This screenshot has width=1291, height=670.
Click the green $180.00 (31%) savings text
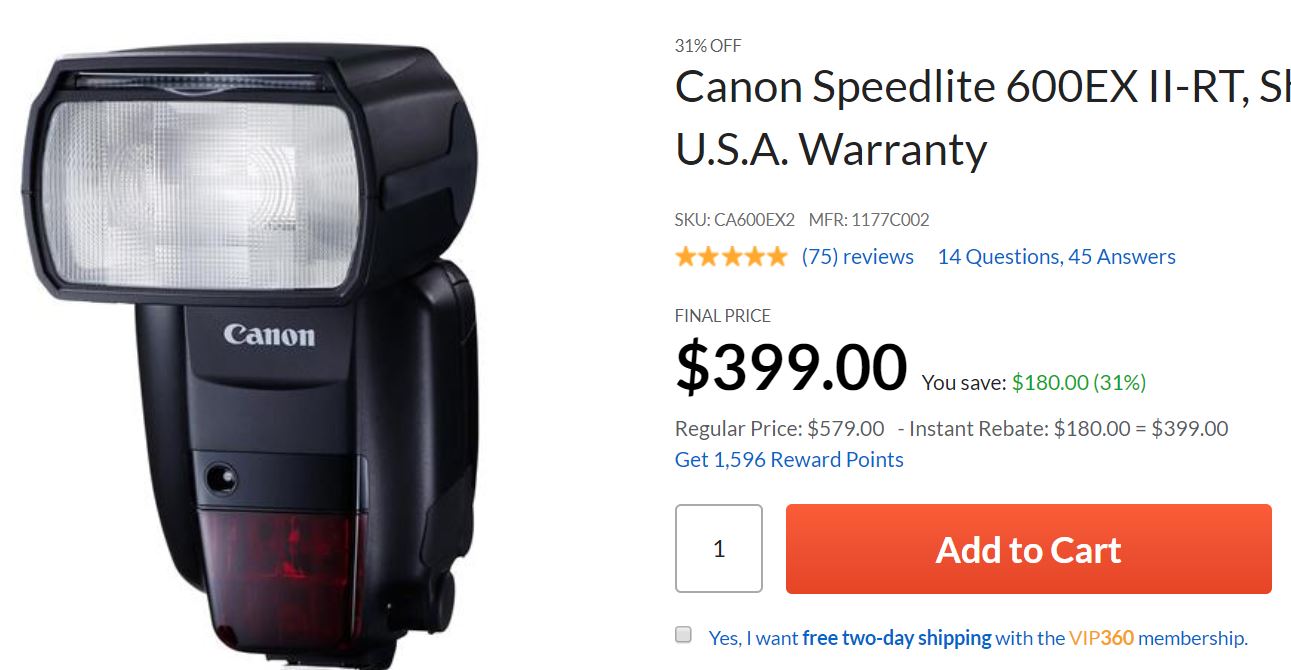point(1078,382)
